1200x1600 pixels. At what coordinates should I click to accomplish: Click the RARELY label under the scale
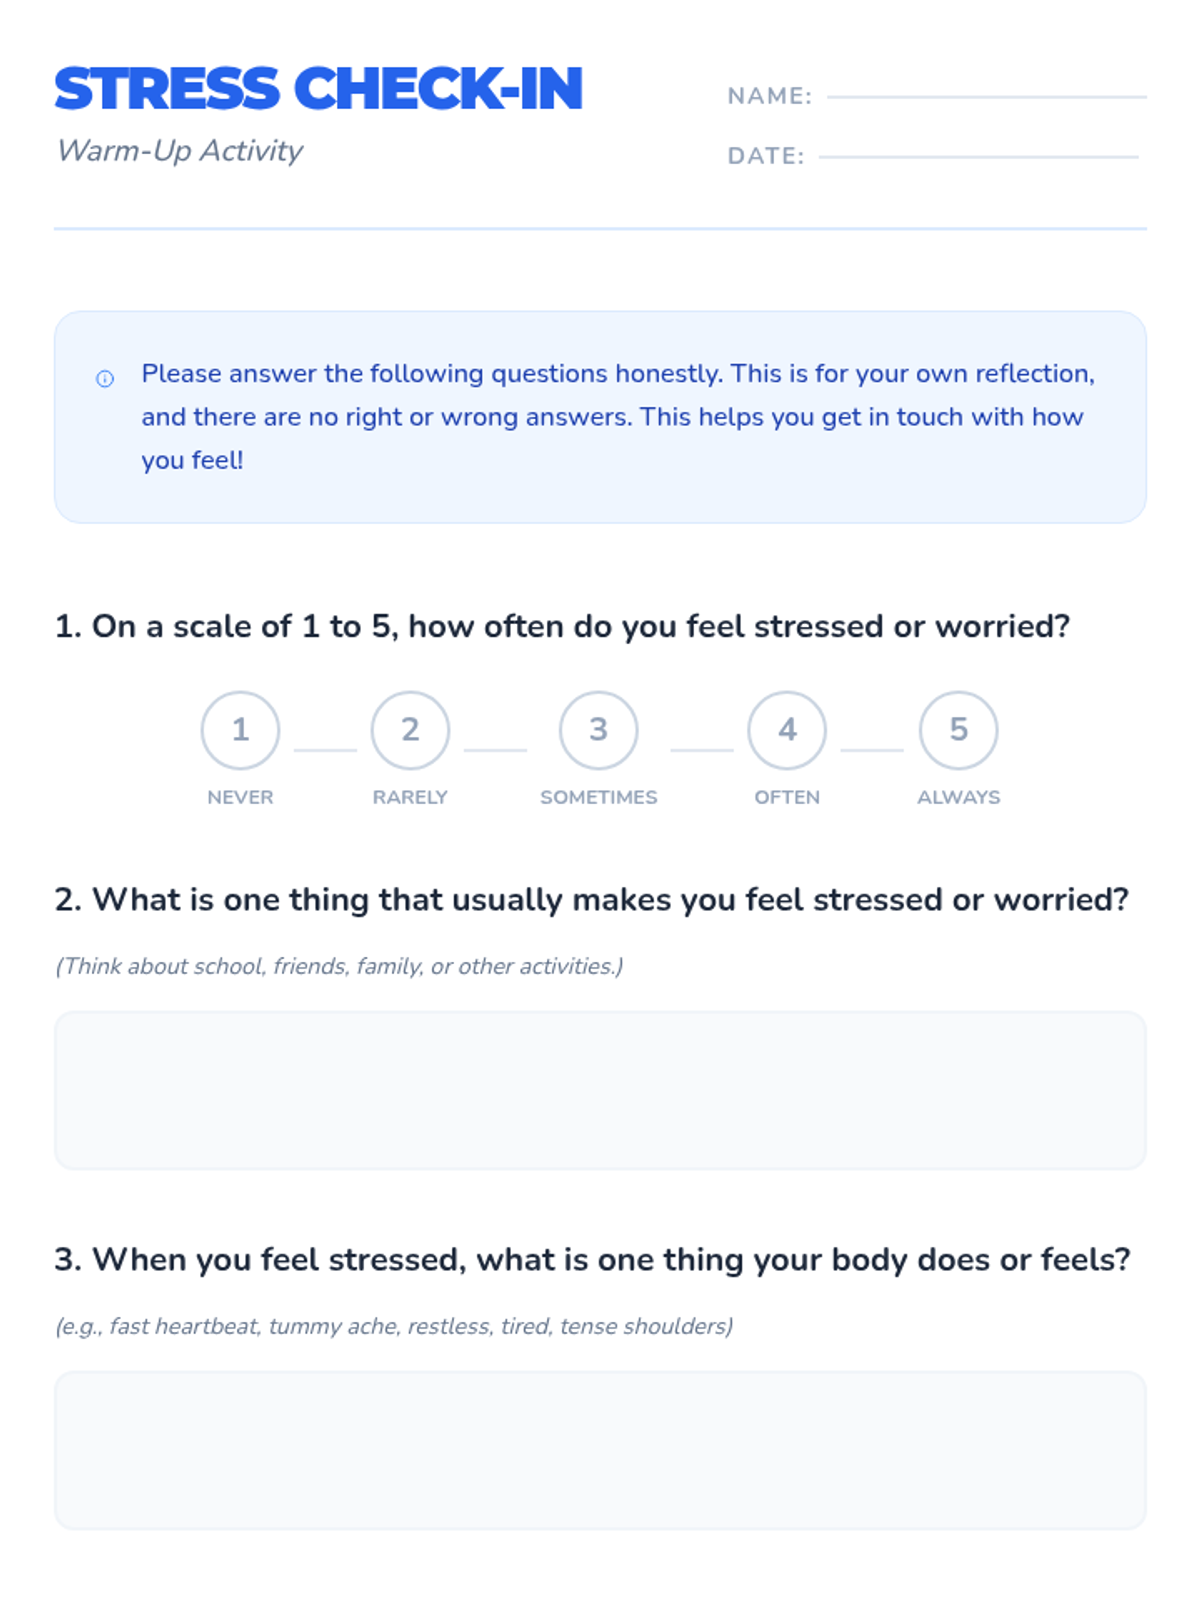[410, 797]
